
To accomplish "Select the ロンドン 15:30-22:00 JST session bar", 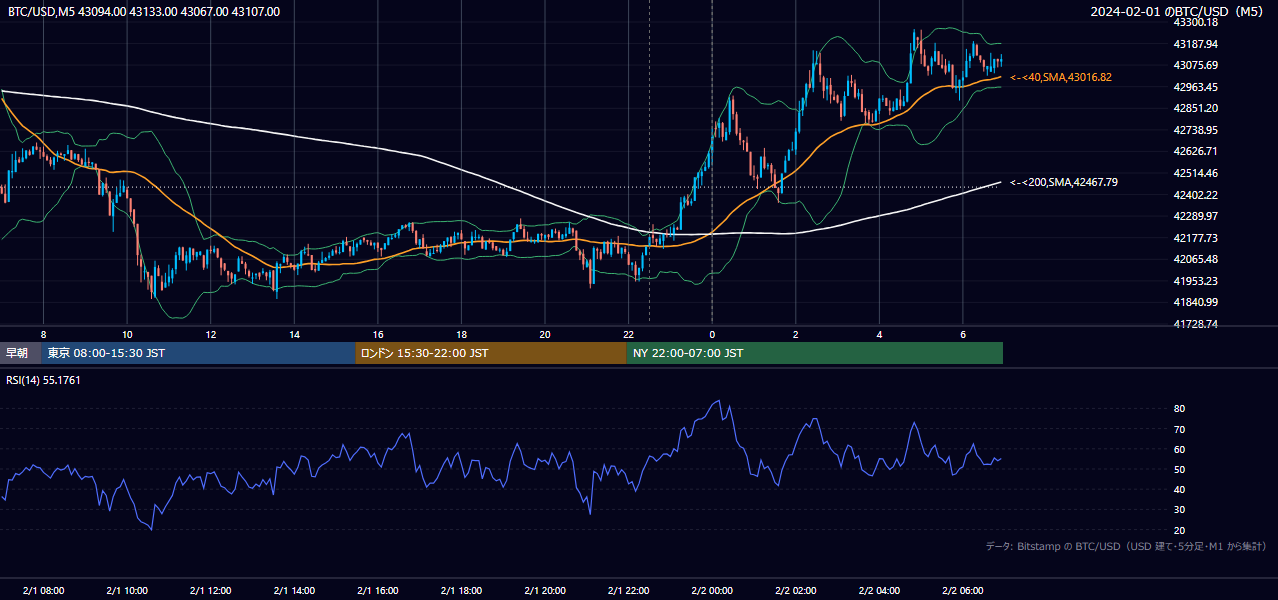I will [x=491, y=353].
